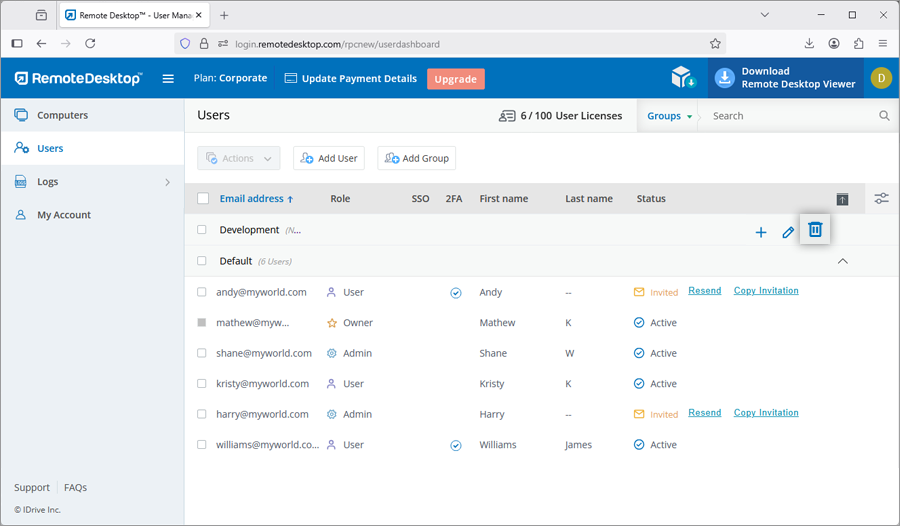
Task: Click the archive icon in table header
Action: (x=842, y=199)
